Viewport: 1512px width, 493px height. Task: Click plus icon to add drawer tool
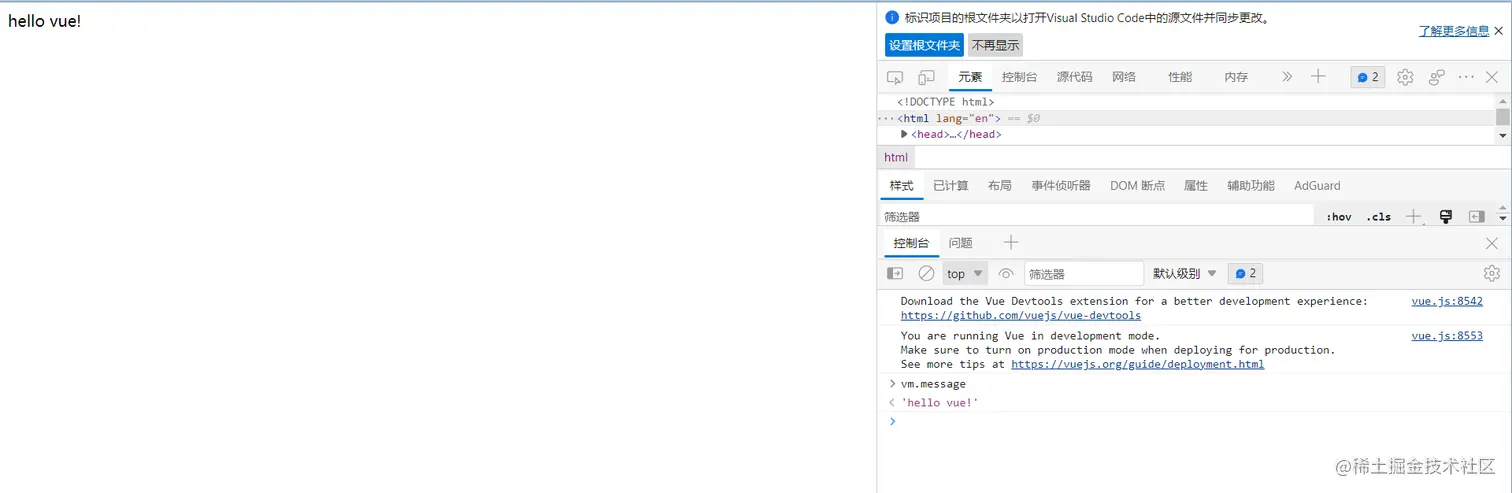click(1011, 243)
